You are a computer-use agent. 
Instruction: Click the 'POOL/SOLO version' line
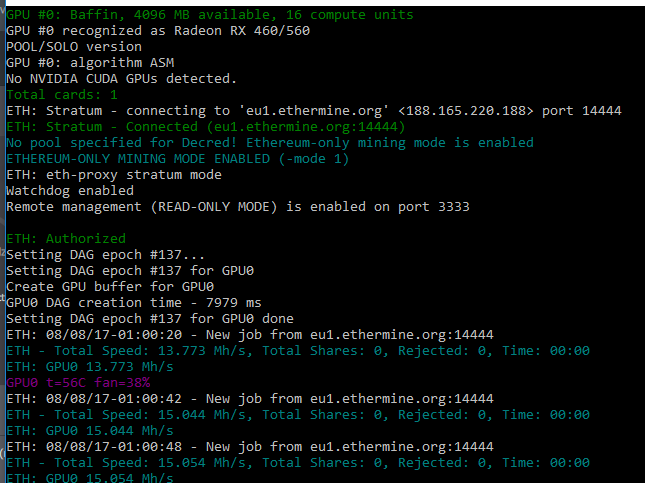pos(74,47)
